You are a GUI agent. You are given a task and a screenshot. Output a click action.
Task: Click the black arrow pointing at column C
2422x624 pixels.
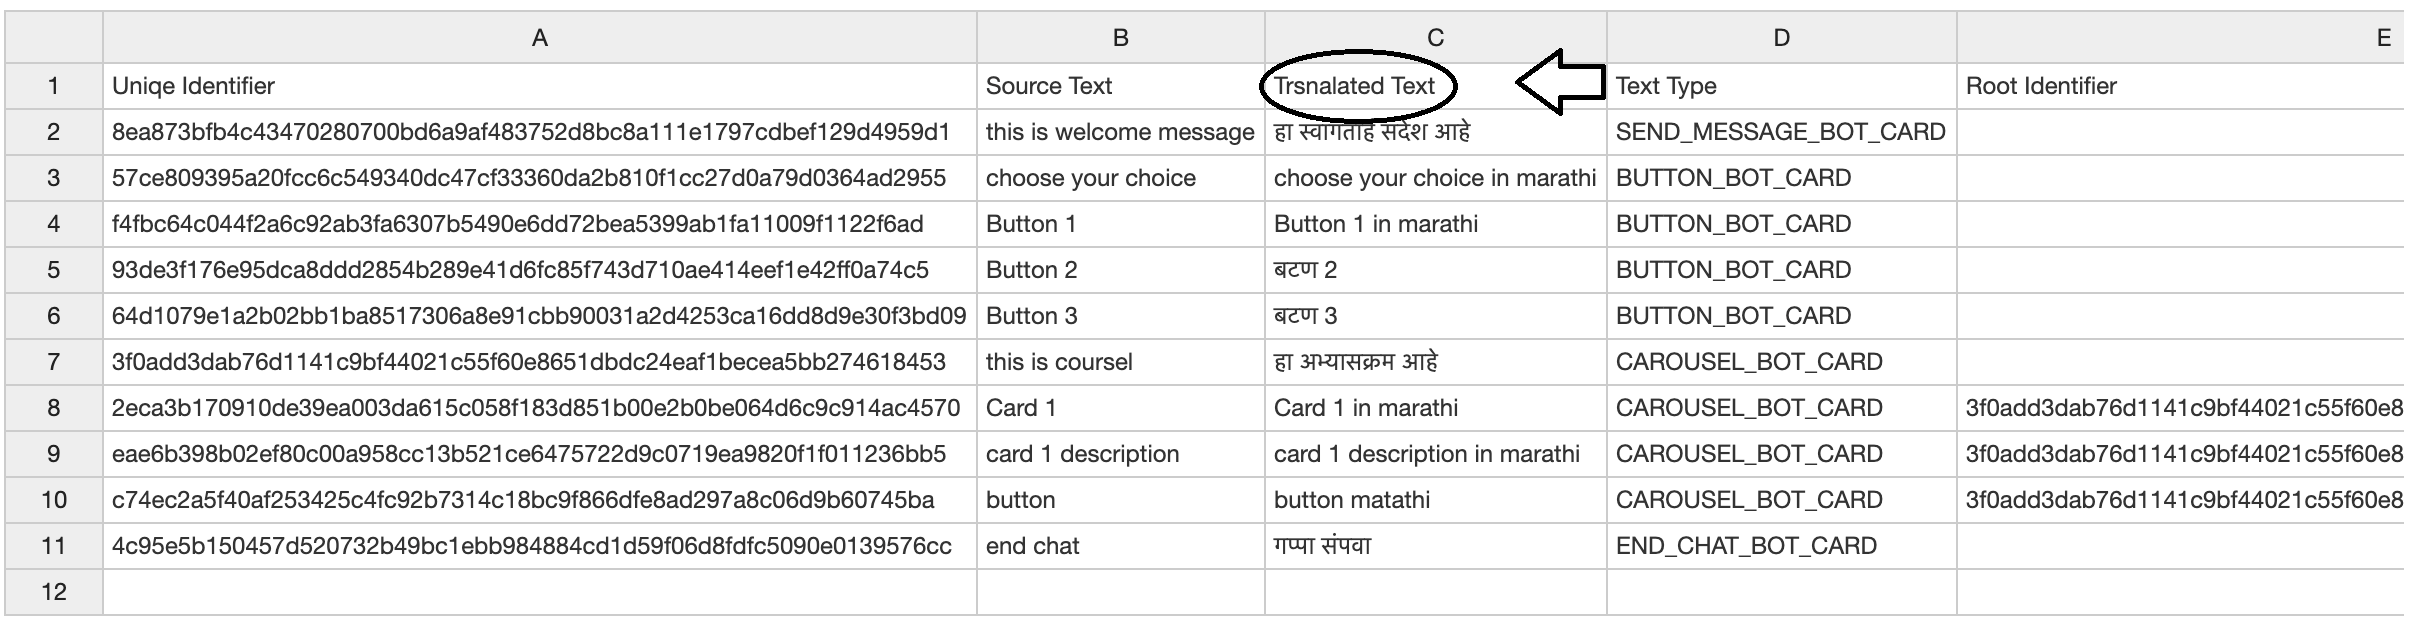1562,82
